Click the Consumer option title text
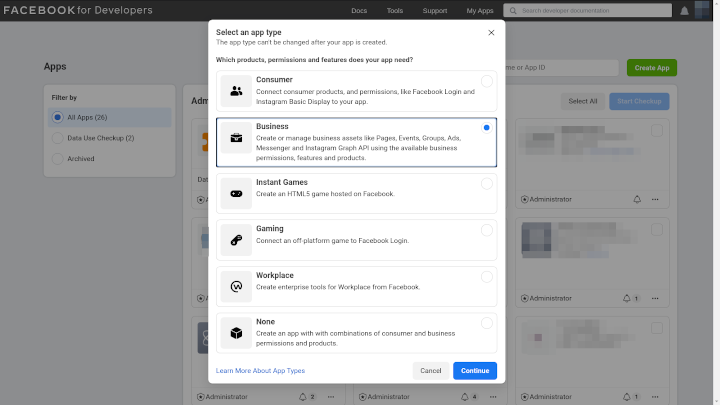 [274, 79]
